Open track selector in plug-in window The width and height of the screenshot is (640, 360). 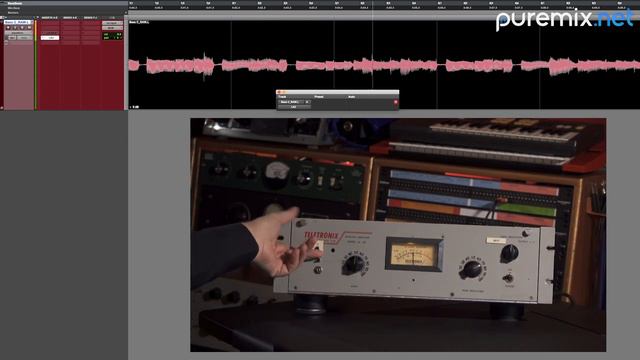292,102
